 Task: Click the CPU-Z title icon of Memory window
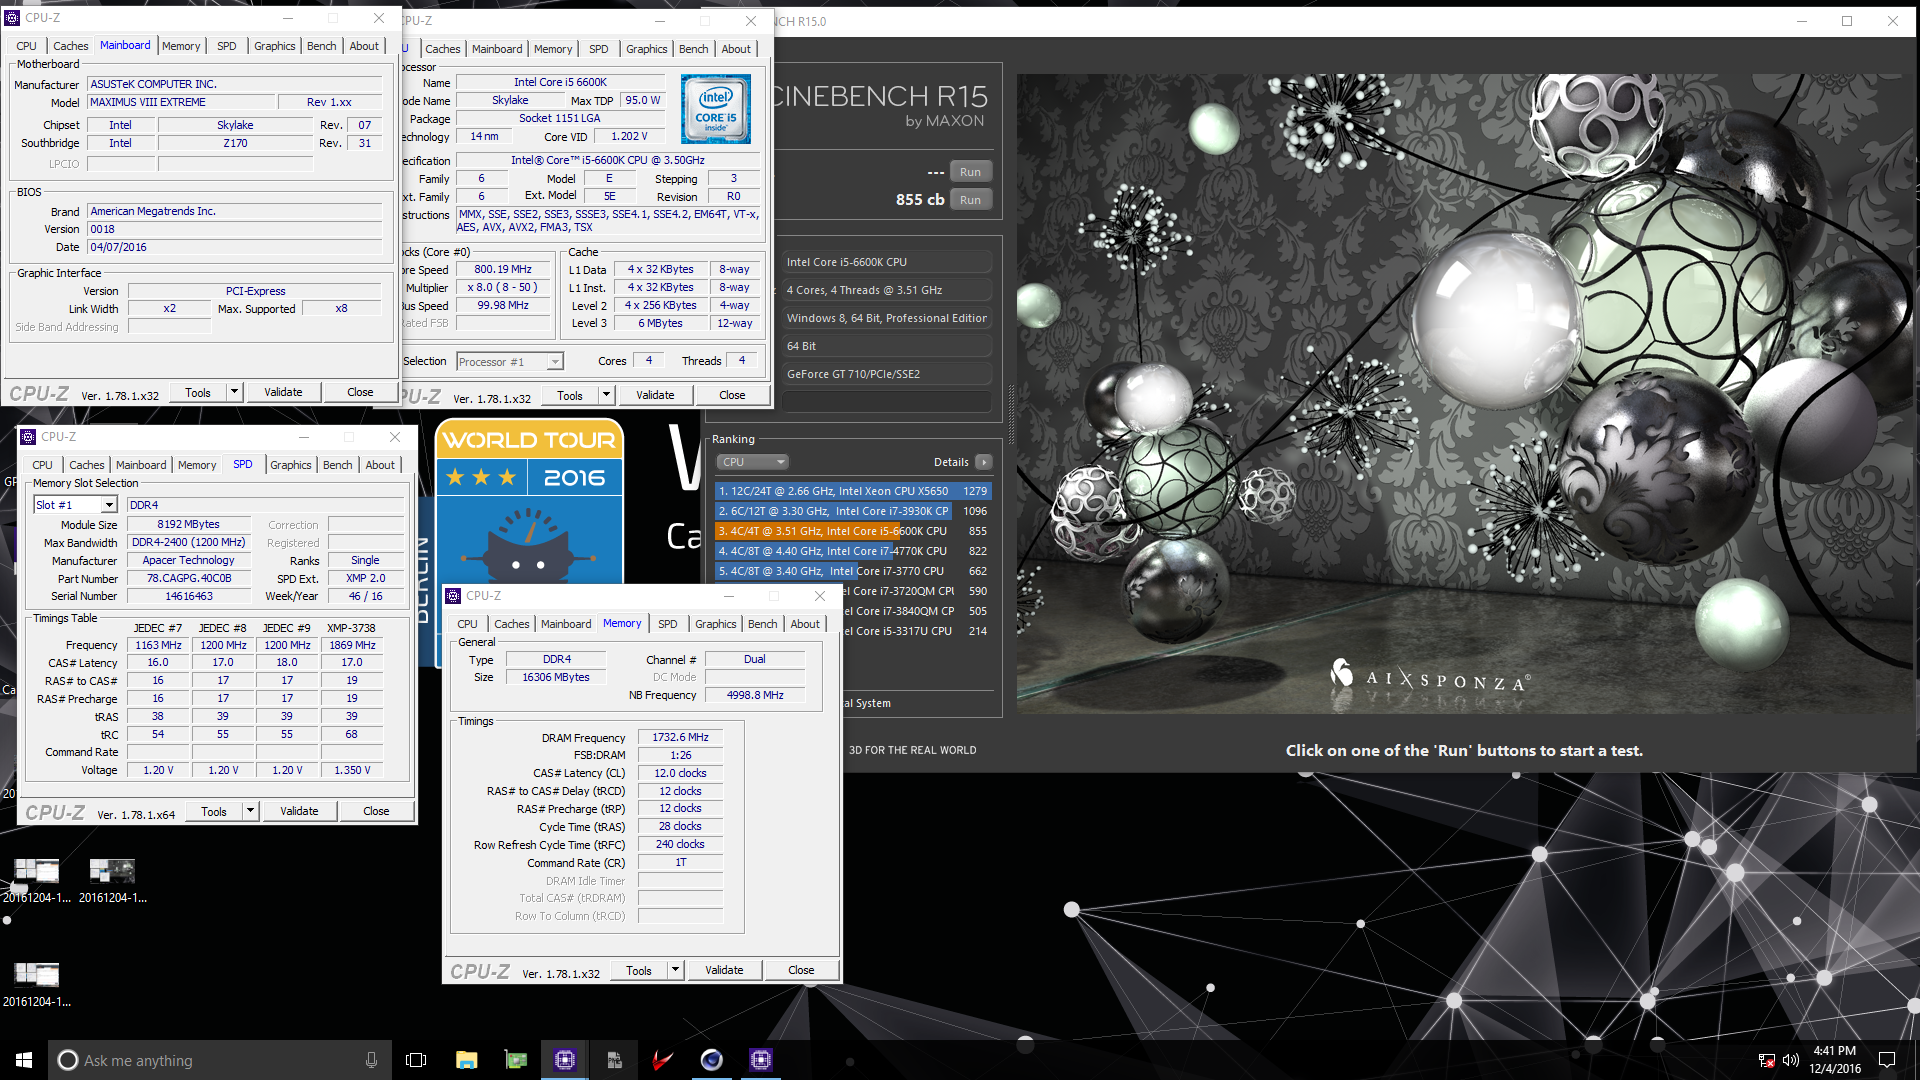pos(454,596)
